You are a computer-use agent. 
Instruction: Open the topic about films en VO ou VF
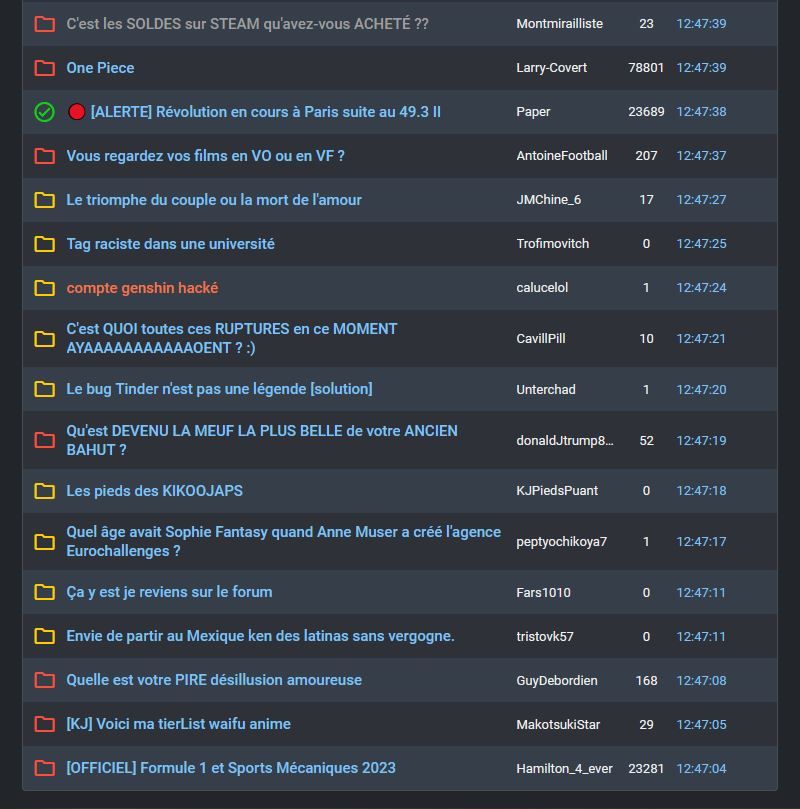(x=205, y=156)
